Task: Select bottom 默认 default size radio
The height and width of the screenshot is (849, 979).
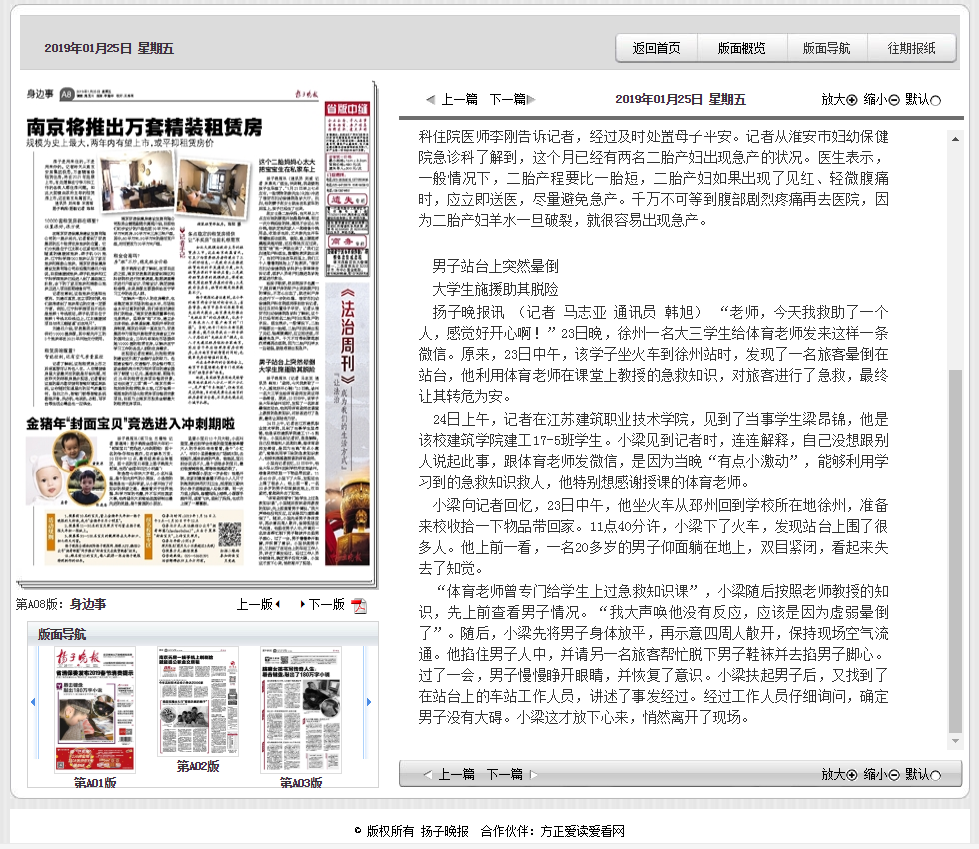Action: [x=936, y=774]
